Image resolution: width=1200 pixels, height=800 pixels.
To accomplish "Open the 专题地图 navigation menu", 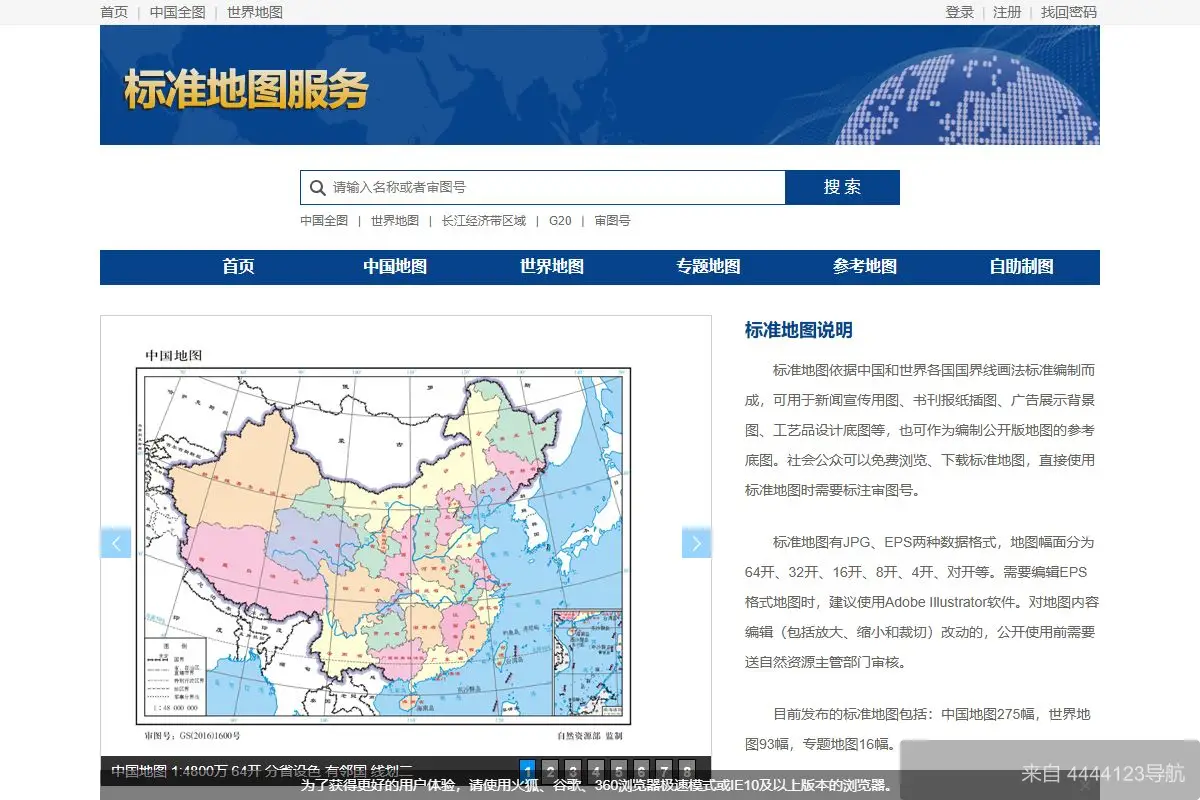I will [x=708, y=267].
